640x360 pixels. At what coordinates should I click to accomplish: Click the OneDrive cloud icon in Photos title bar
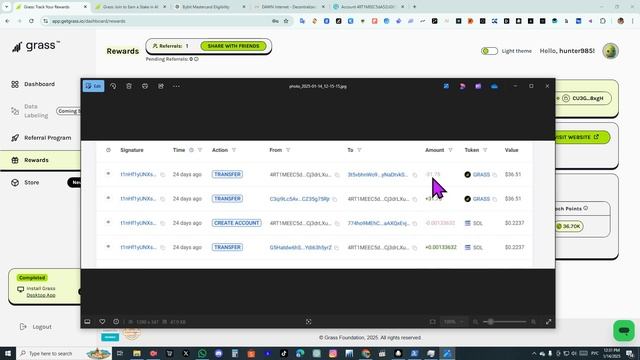coord(494,86)
